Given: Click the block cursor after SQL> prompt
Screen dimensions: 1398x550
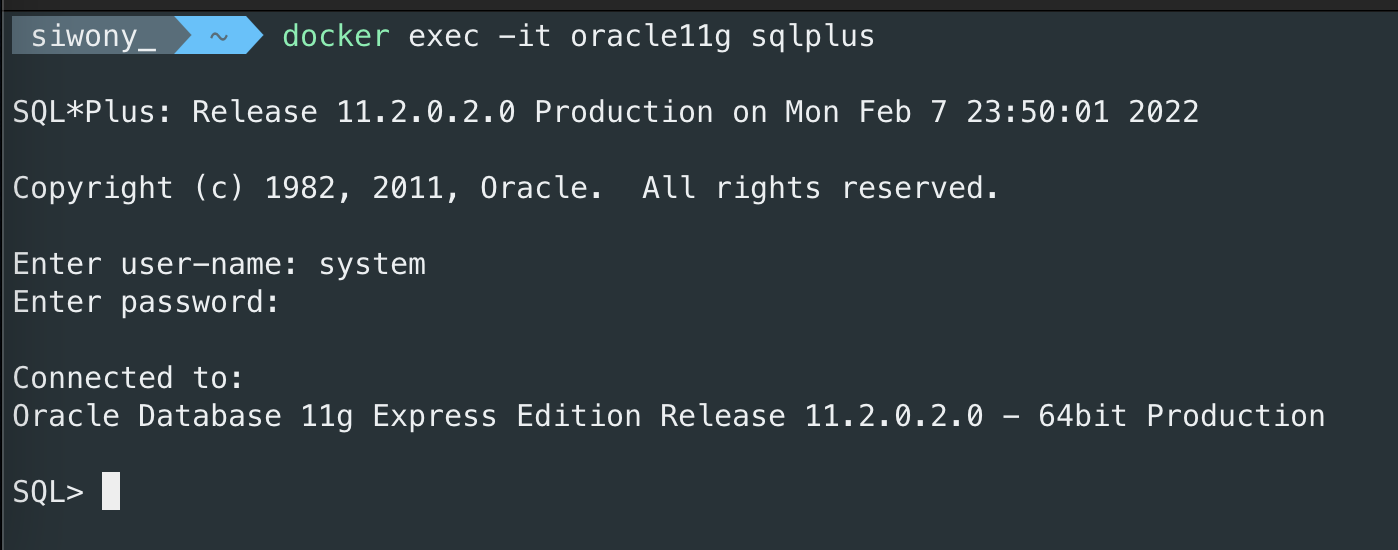Looking at the screenshot, I should click(x=111, y=492).
